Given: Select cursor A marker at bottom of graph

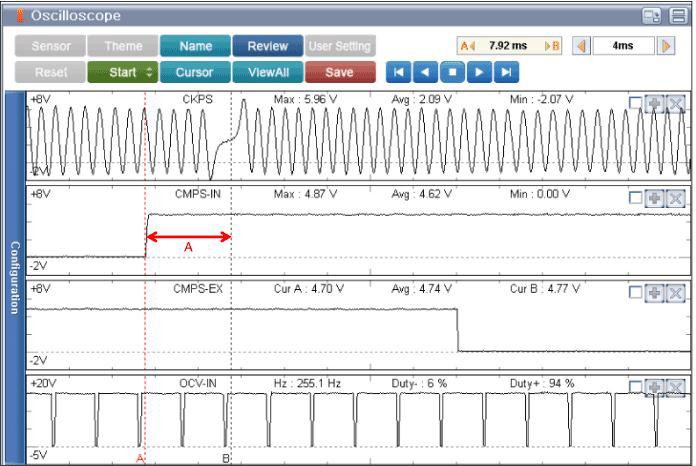Looking at the screenshot, I should (x=140, y=458).
